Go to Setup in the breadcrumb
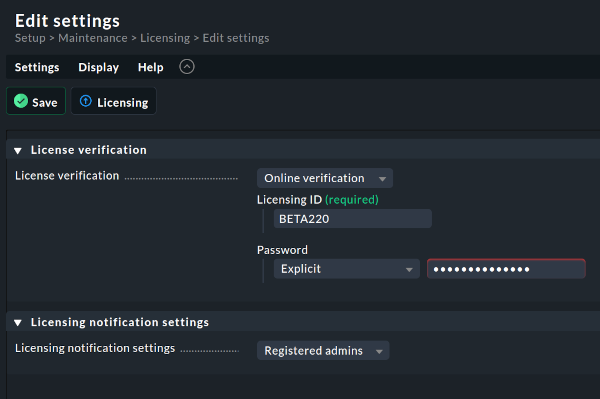The height and width of the screenshot is (399, 600). (x=30, y=38)
